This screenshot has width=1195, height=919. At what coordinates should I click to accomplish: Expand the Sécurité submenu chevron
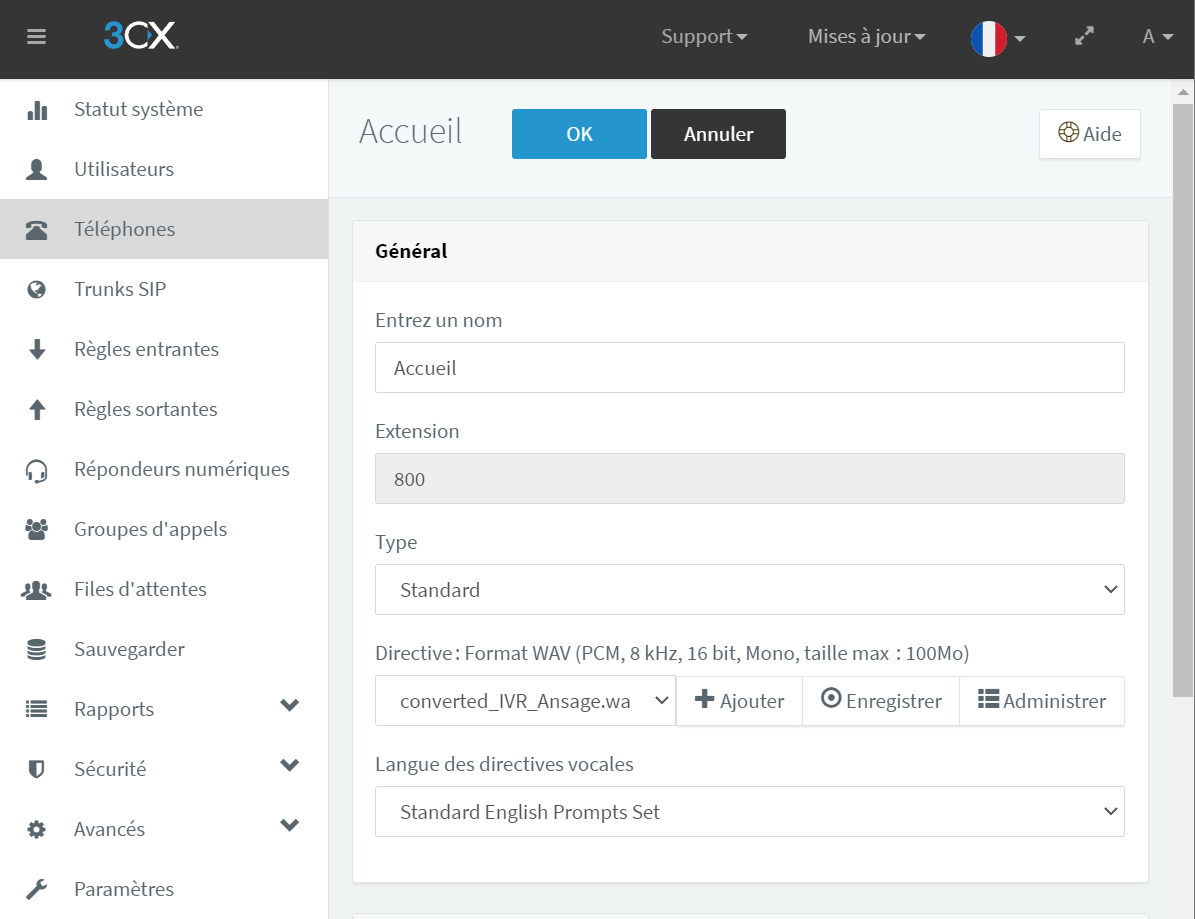tap(290, 765)
